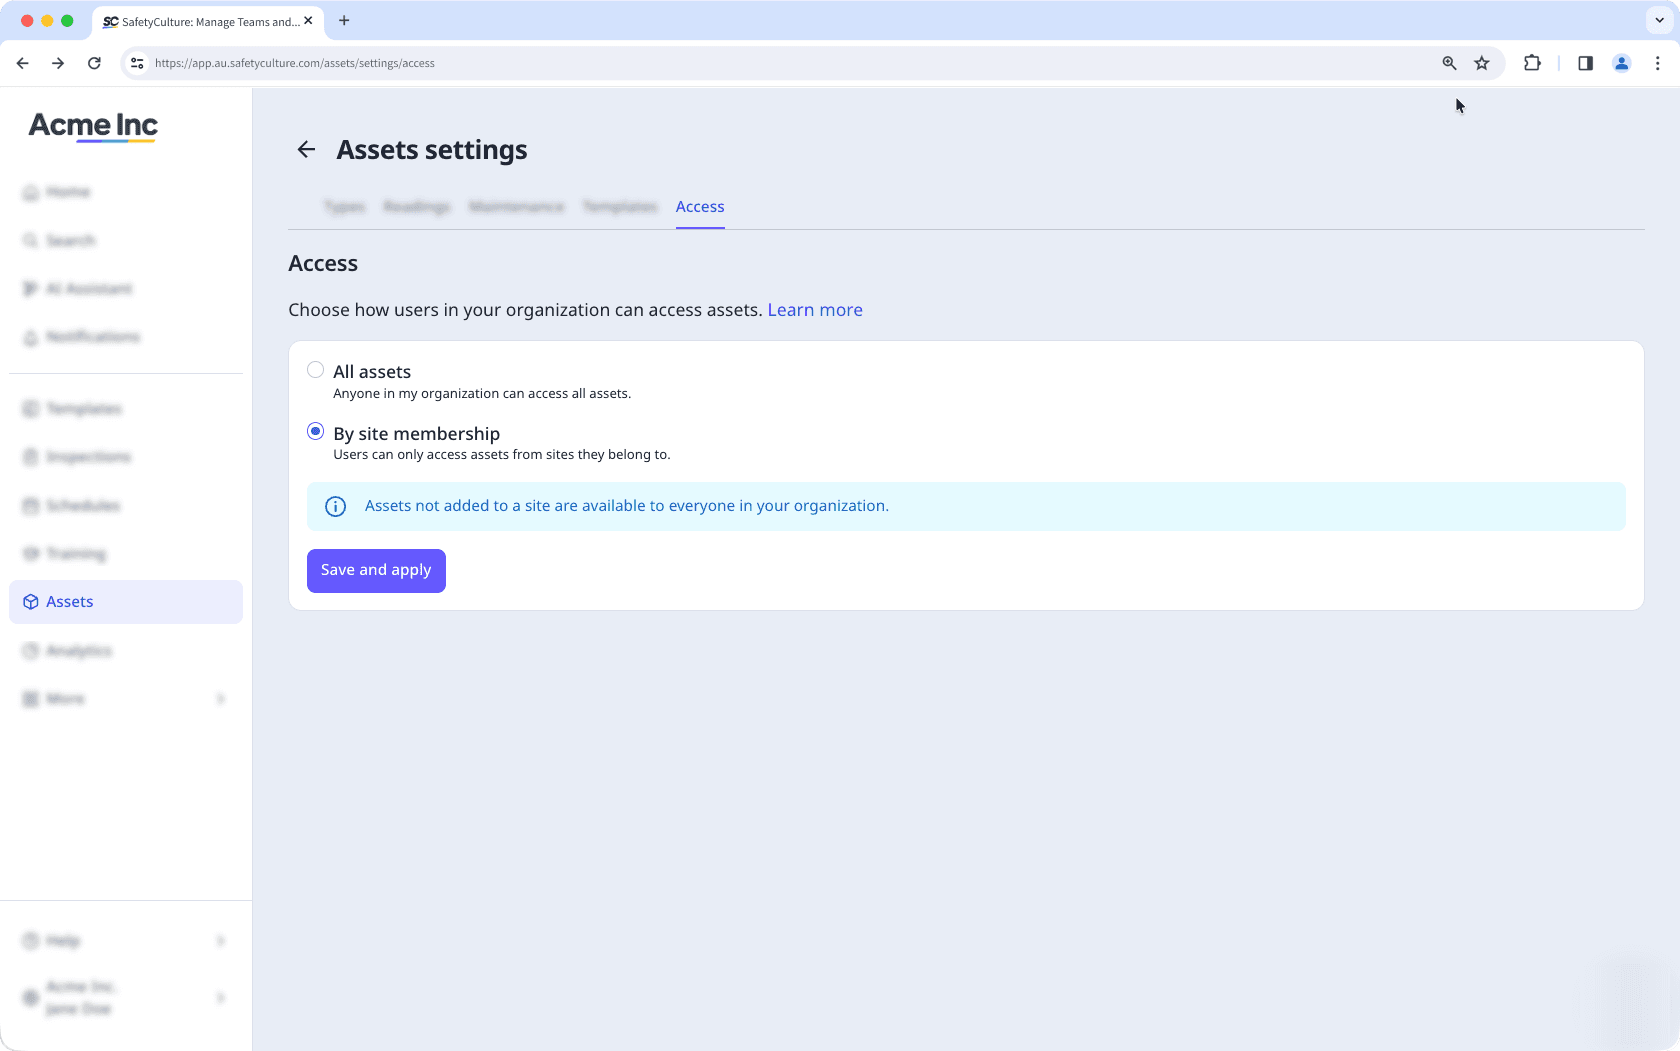
Task: Expand the Jane Doe account menu
Action: [220, 997]
